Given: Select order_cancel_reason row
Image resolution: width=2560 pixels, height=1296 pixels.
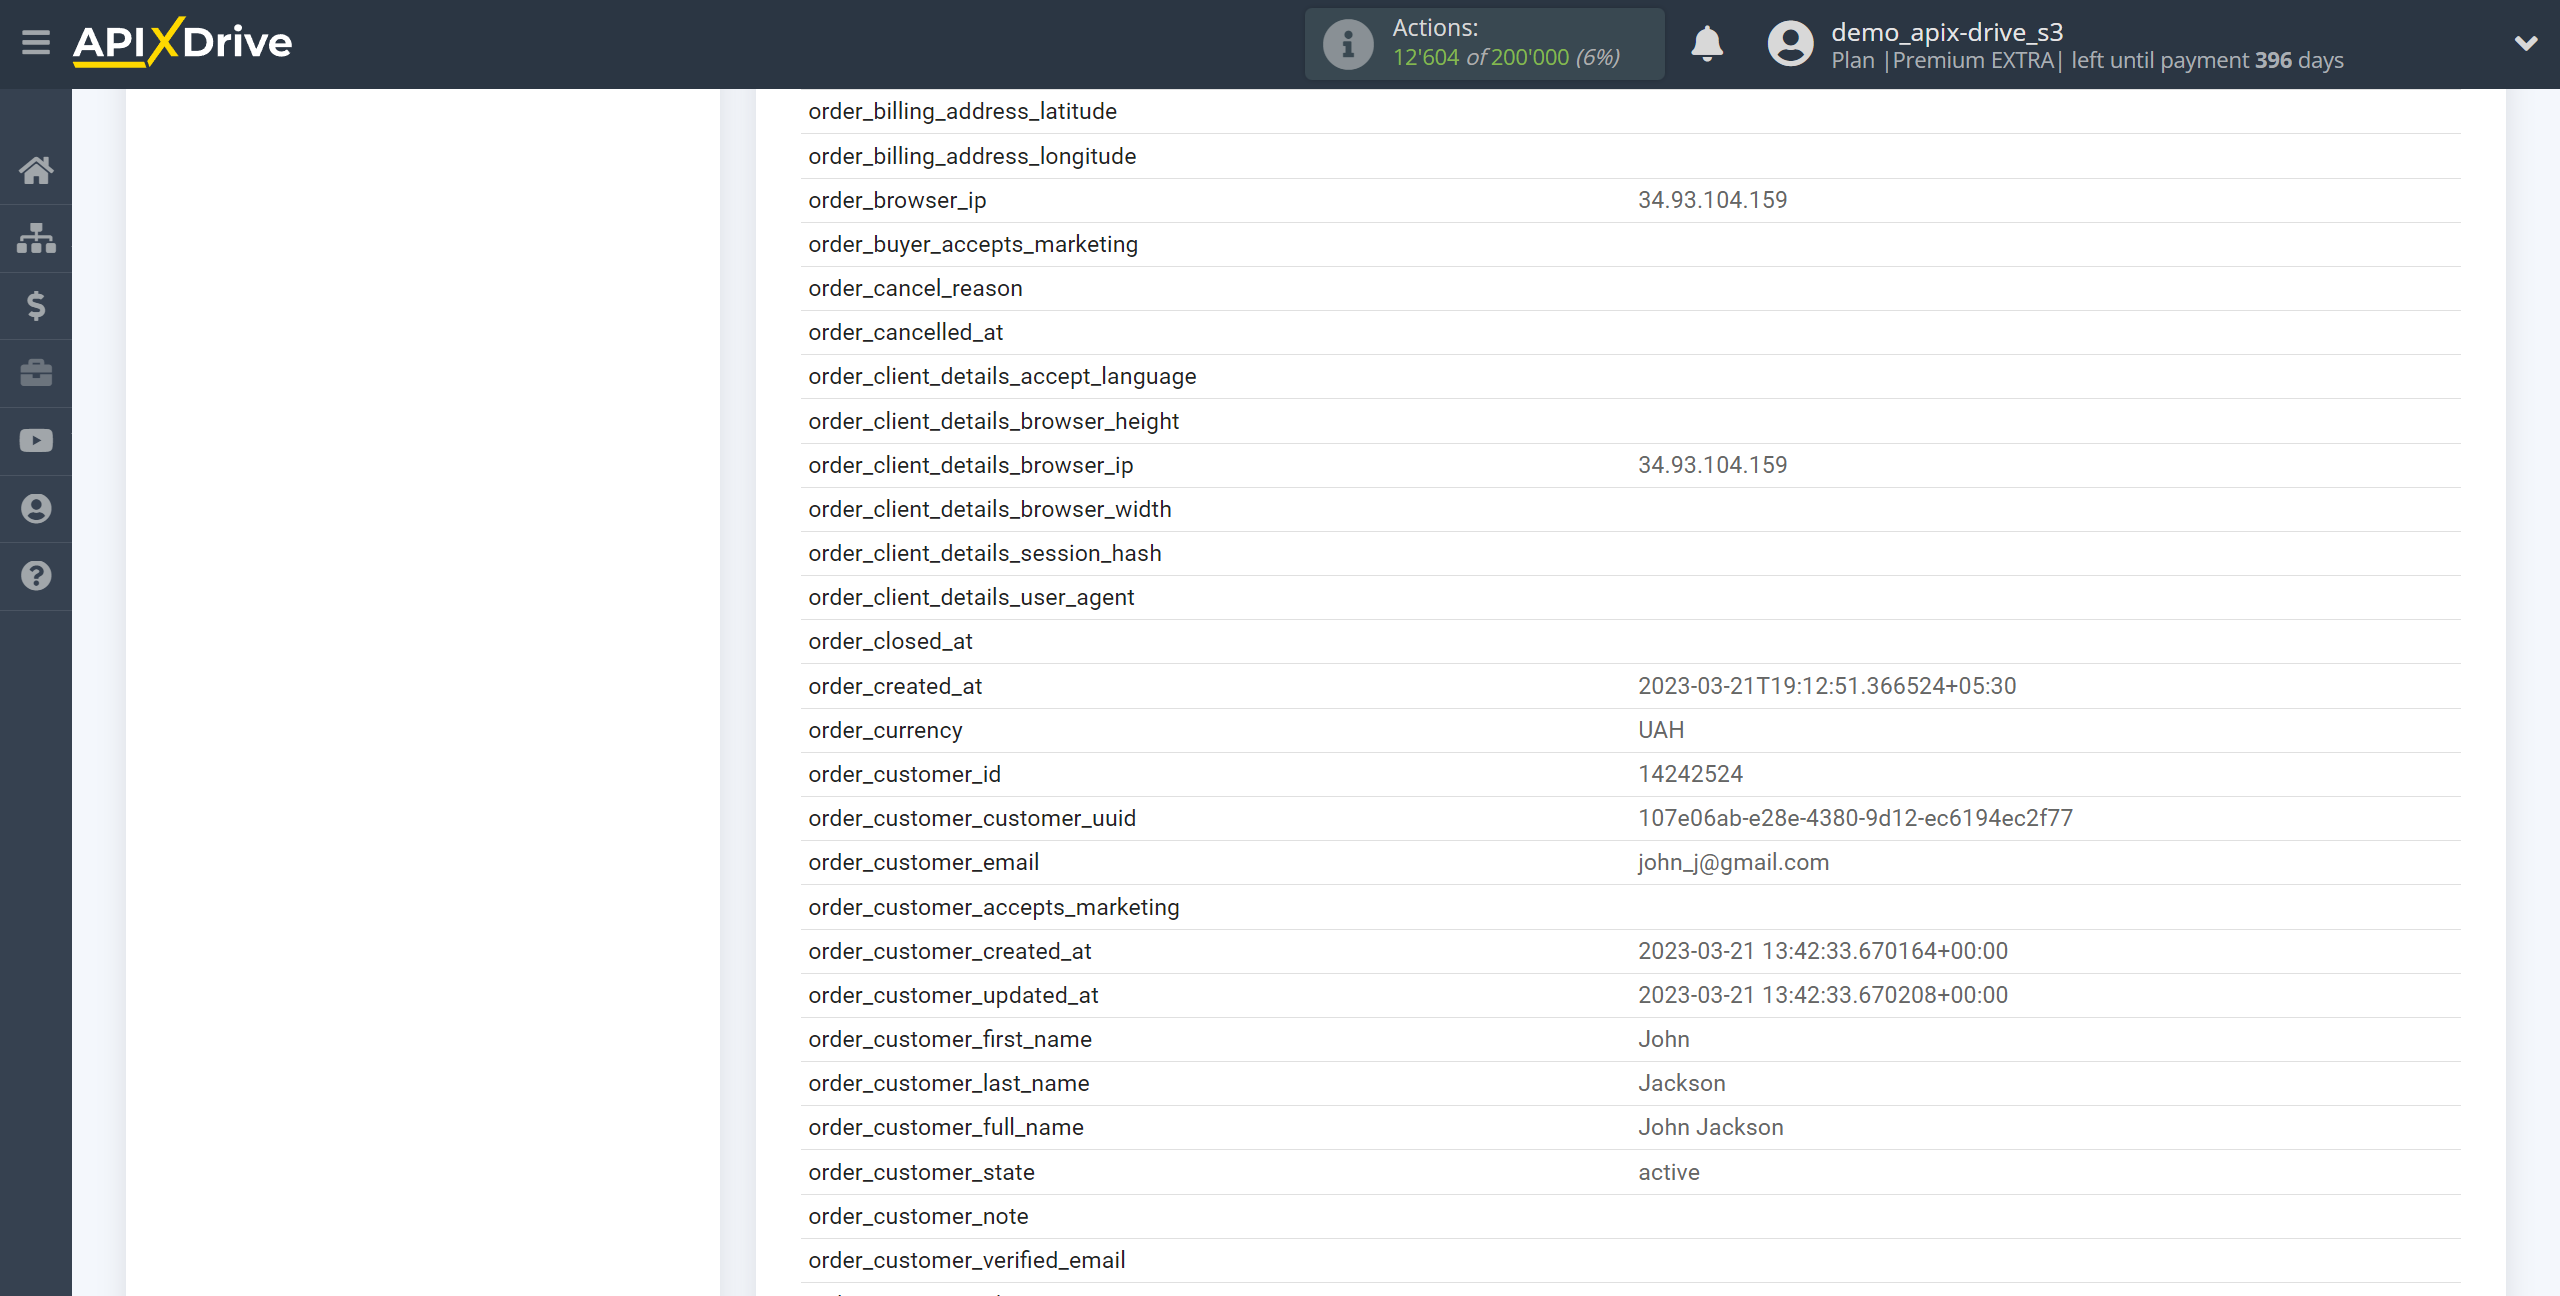Looking at the screenshot, I should pyautogui.click(x=1630, y=288).
